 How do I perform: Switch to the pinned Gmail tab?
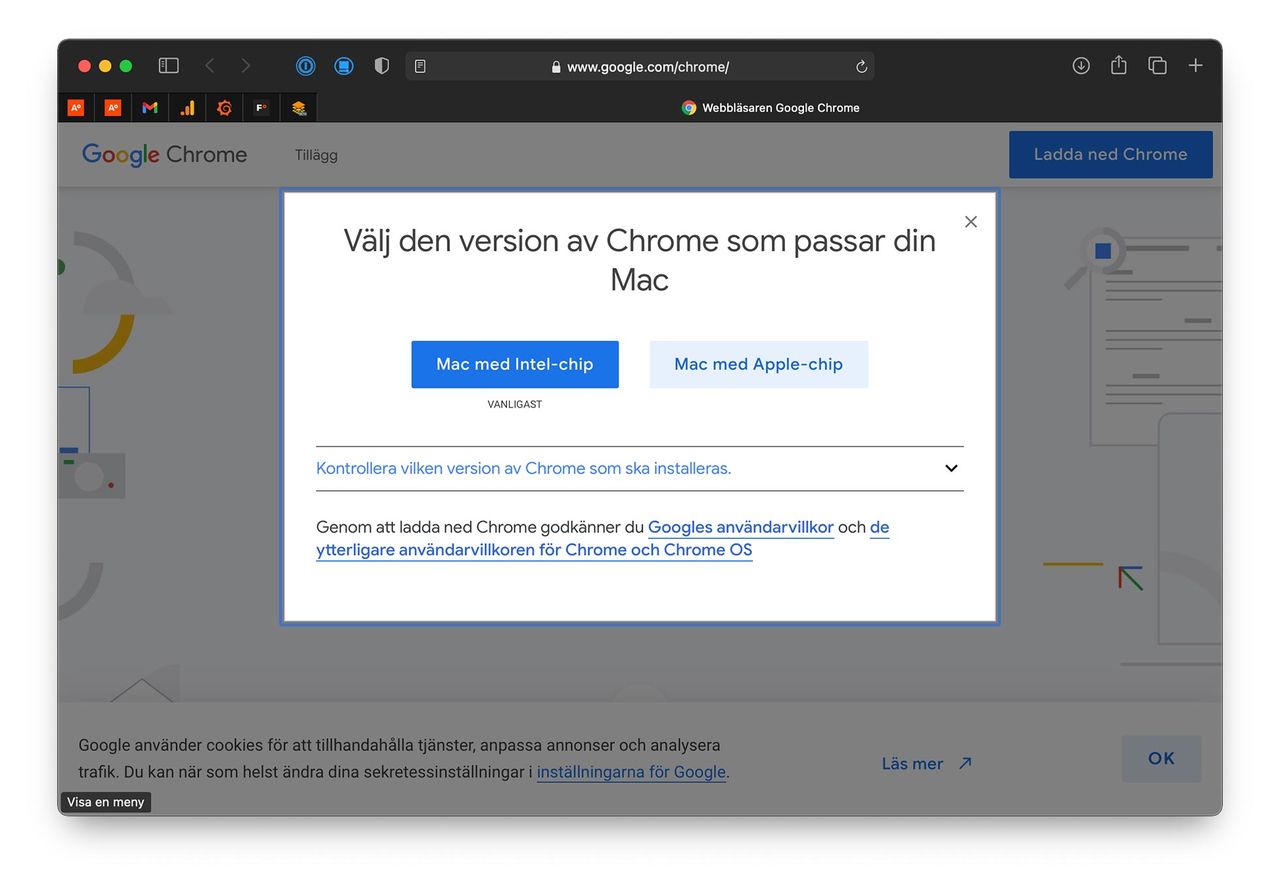150,108
